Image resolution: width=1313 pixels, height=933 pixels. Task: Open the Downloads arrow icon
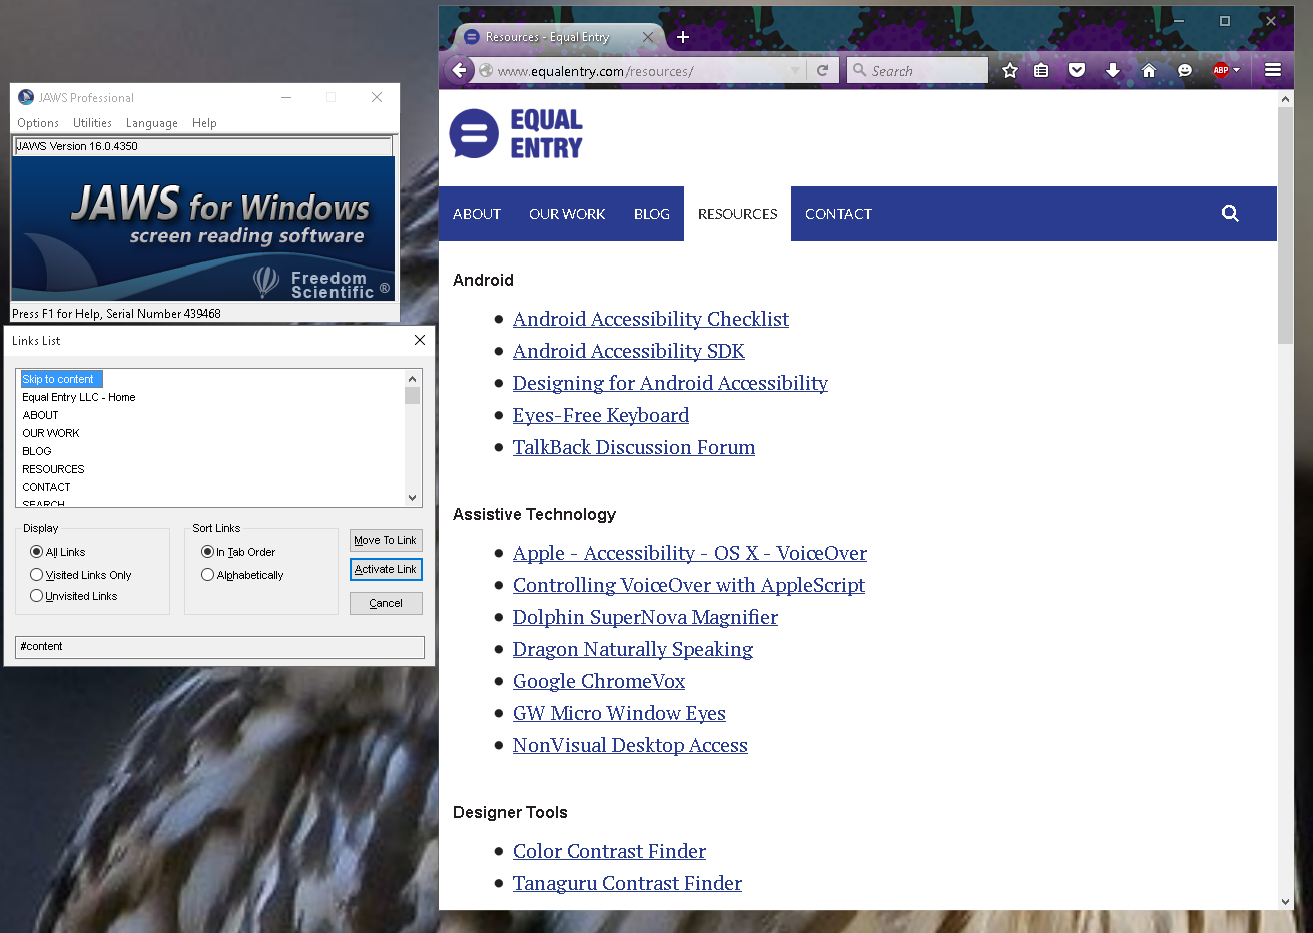1113,70
